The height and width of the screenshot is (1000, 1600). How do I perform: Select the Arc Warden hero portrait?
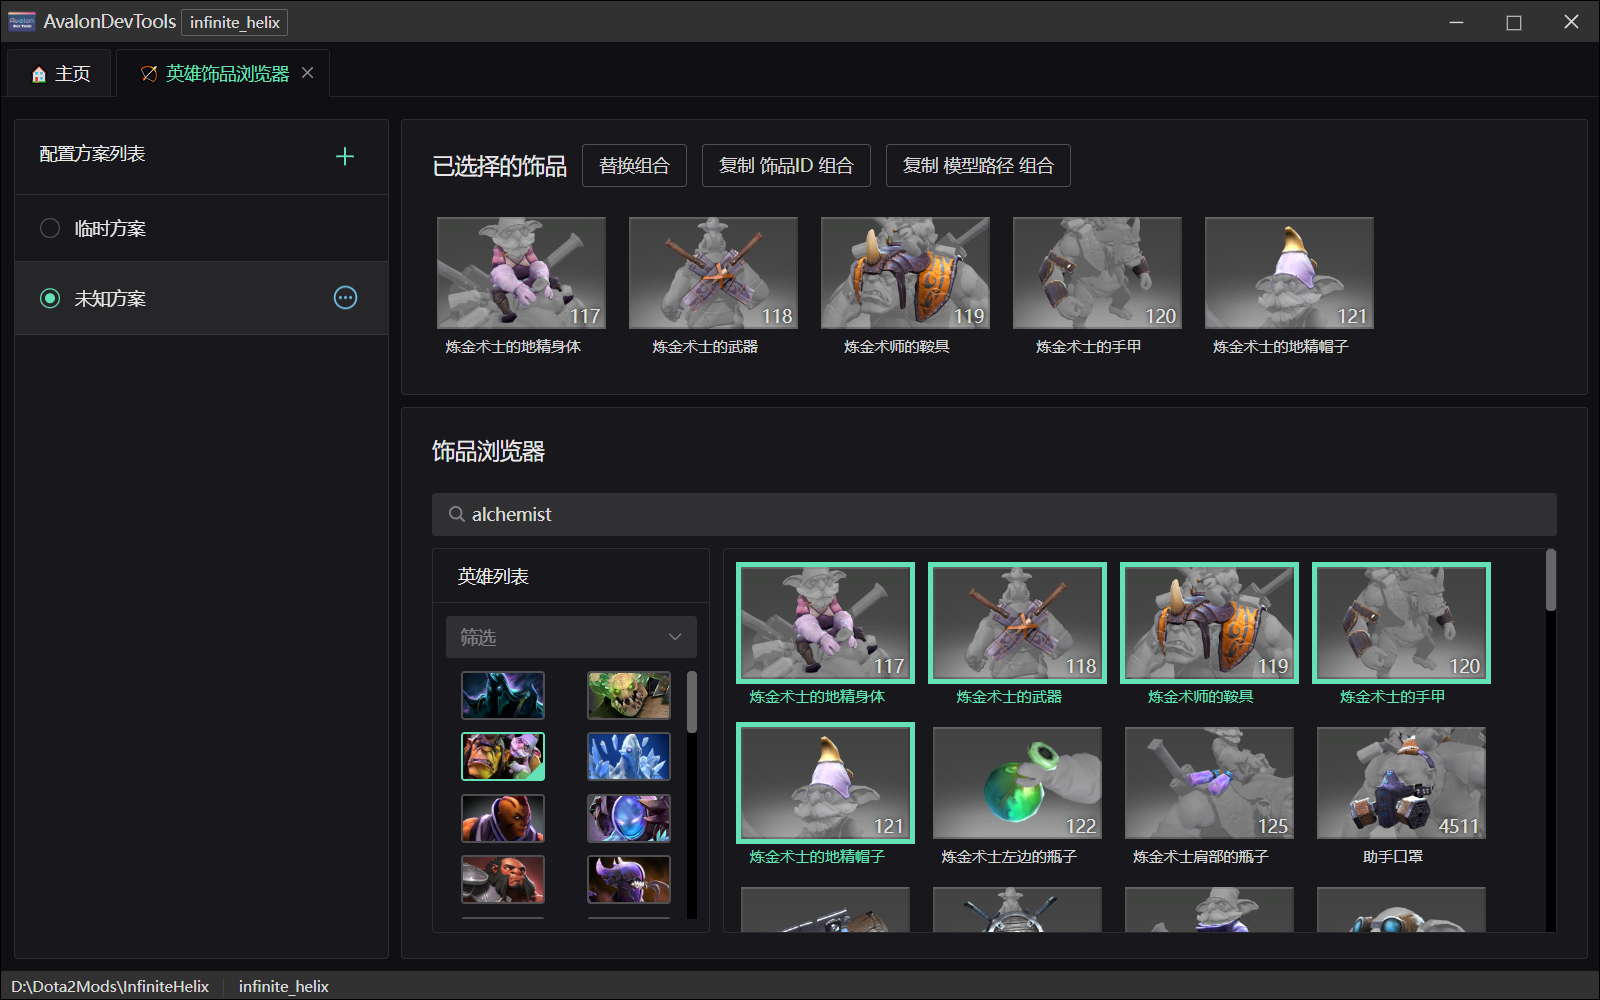pos(629,819)
